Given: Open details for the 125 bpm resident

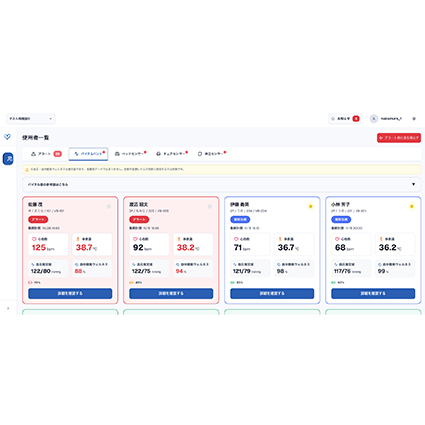Looking at the screenshot, I should click(70, 293).
